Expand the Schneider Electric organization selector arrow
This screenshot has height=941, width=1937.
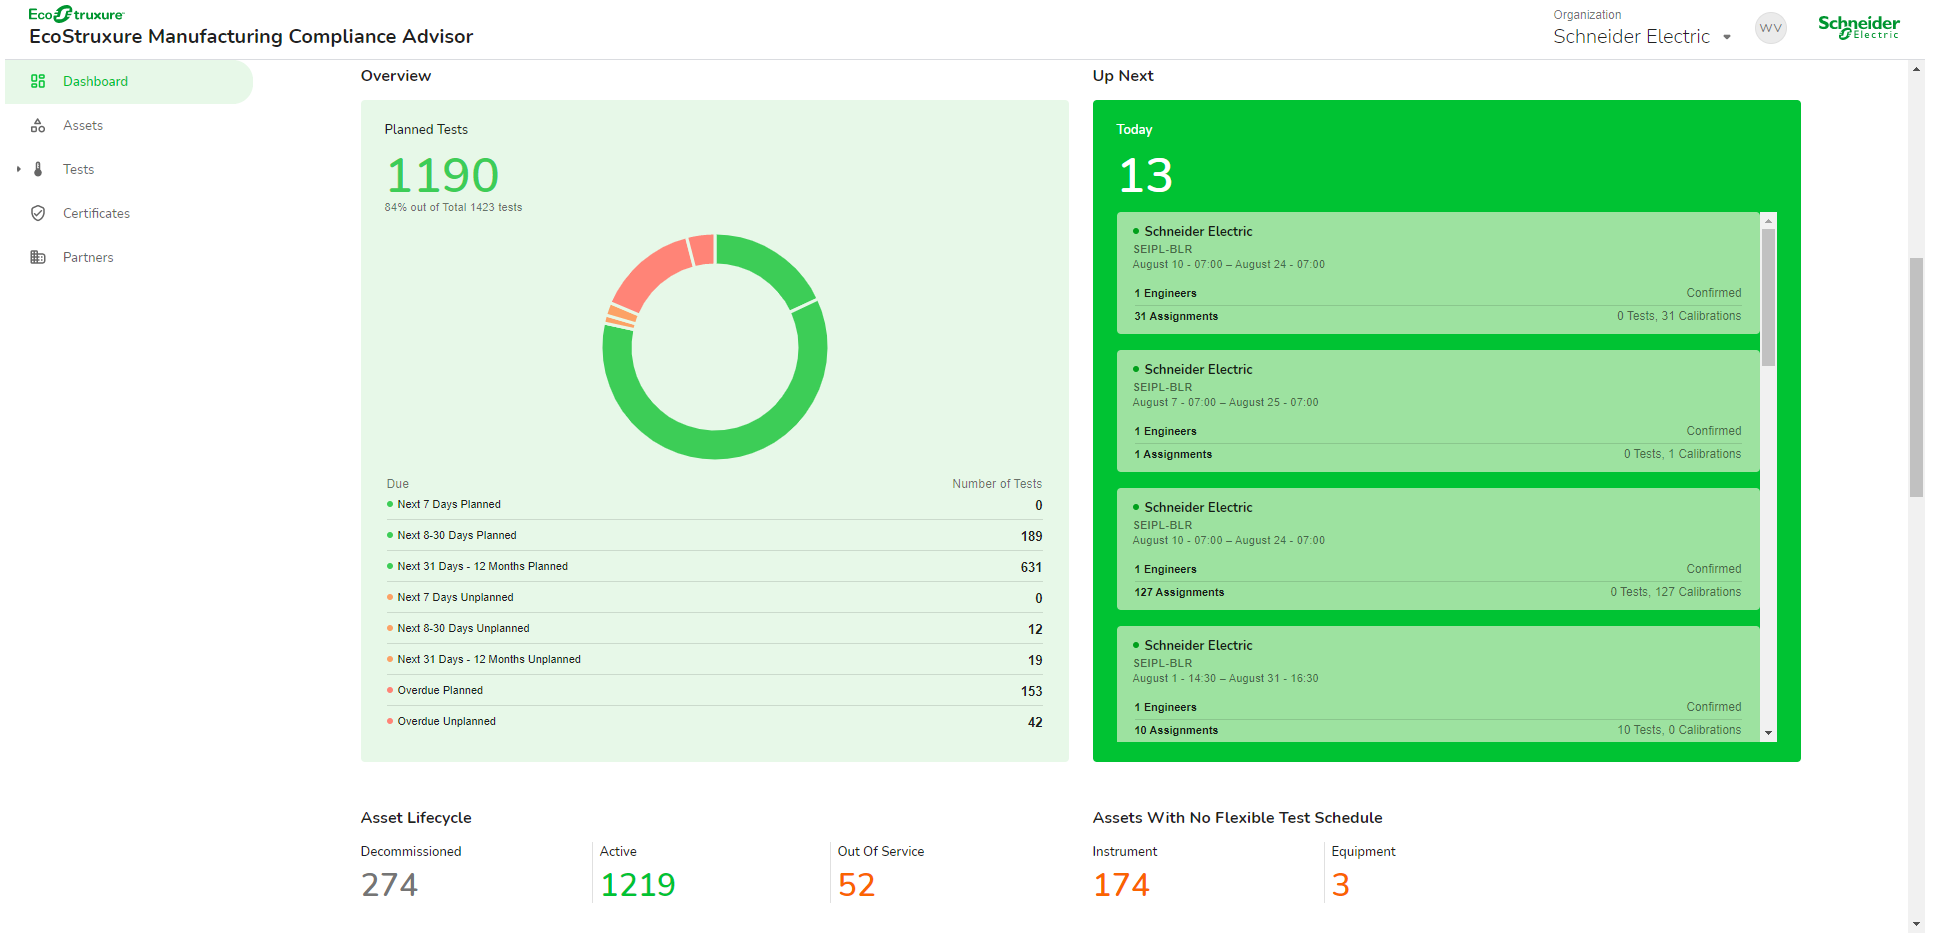tap(1728, 37)
